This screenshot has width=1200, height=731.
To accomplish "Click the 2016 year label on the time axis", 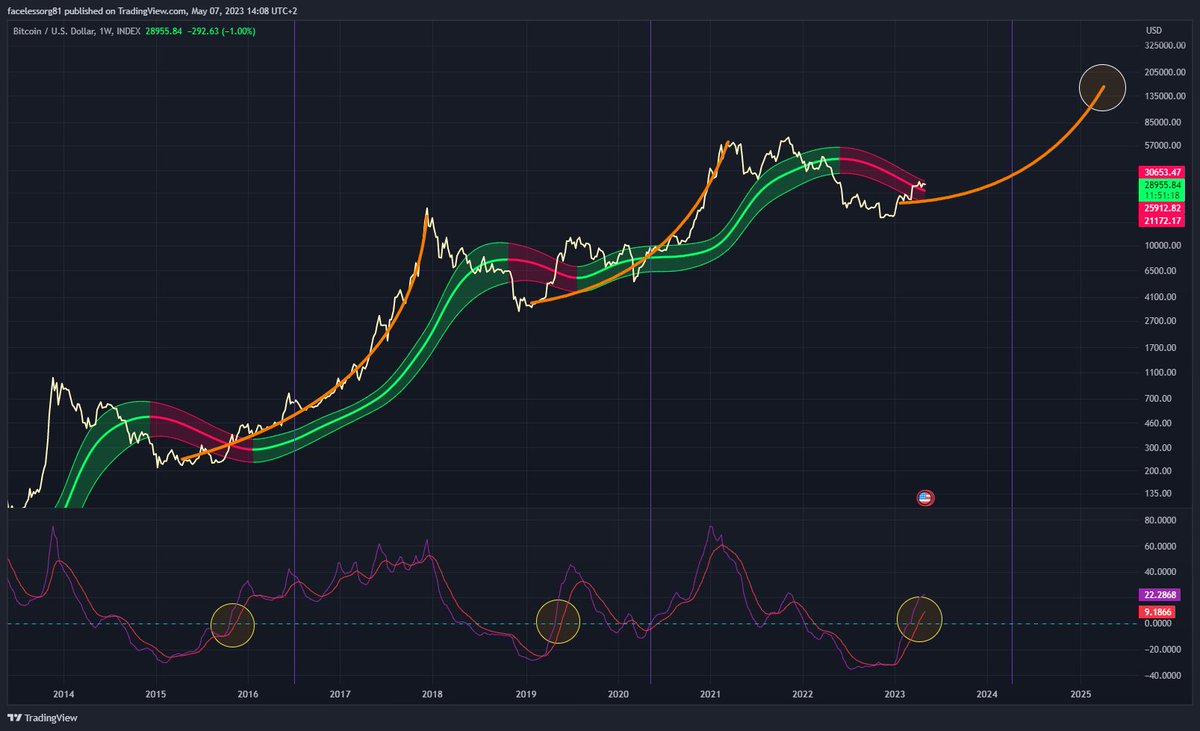I will (248, 693).
